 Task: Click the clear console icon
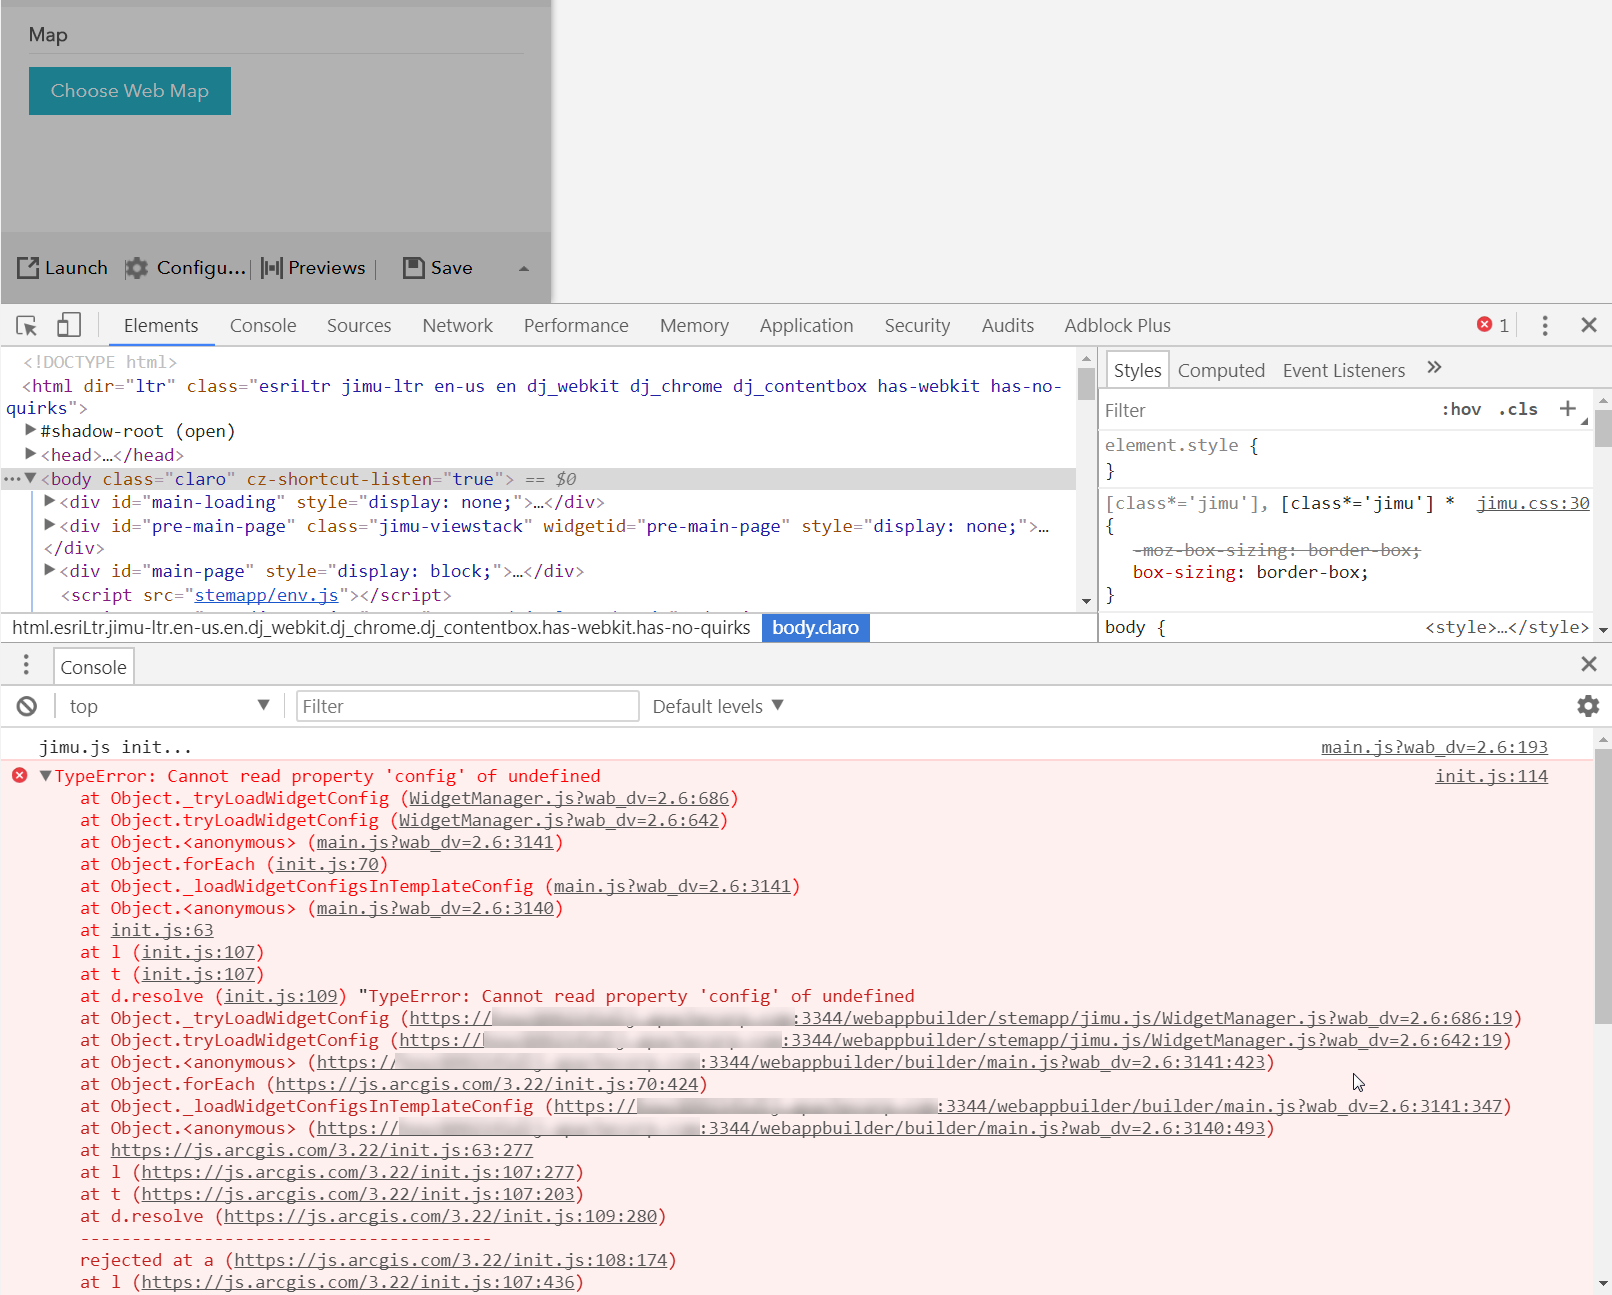tap(27, 707)
